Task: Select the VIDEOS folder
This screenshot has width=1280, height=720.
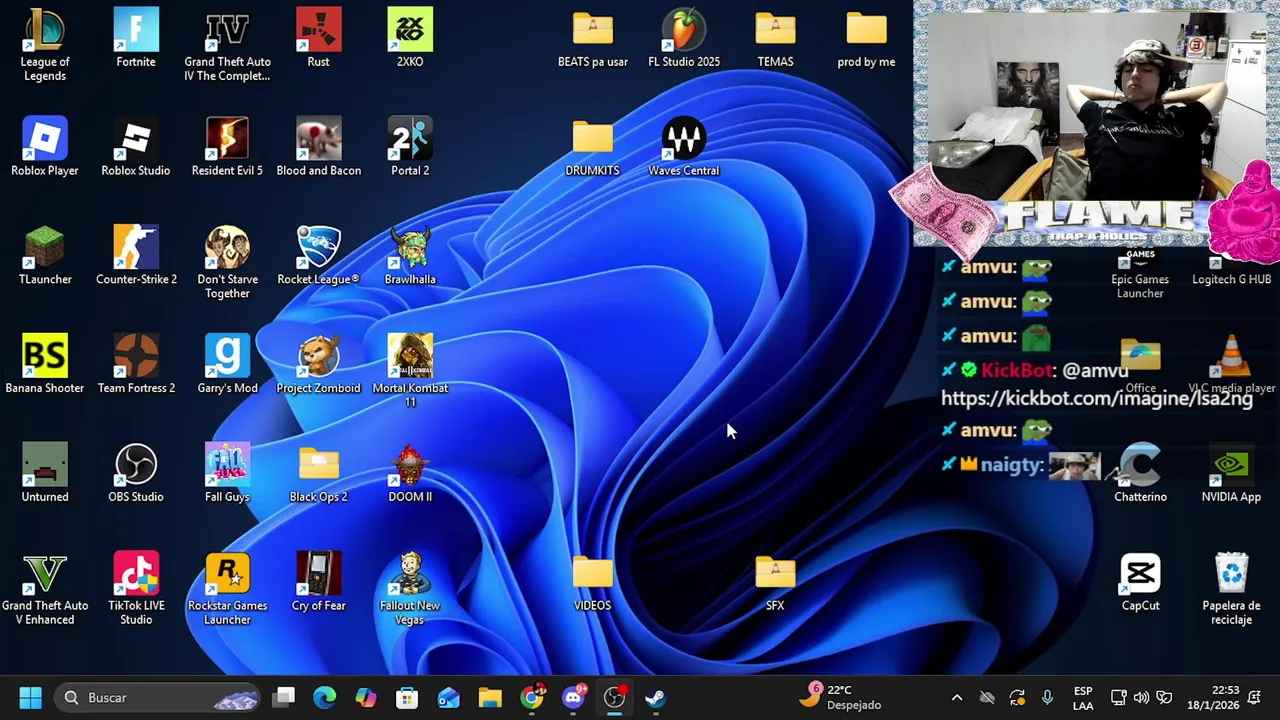Action: coord(593,582)
